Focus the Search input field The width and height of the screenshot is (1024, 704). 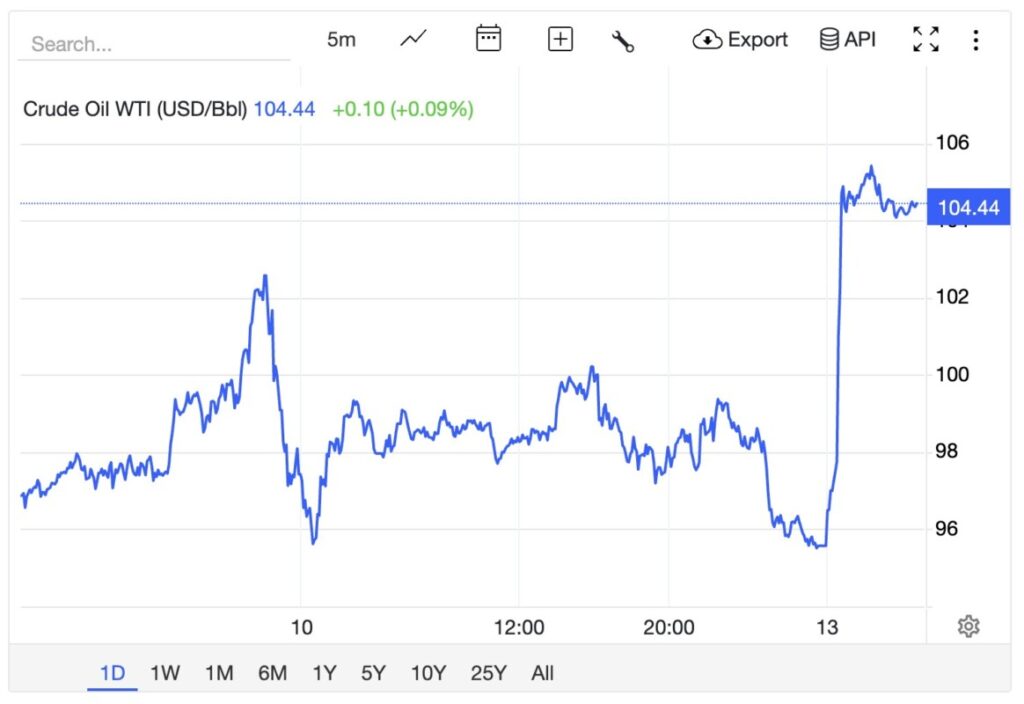pyautogui.click(x=155, y=44)
